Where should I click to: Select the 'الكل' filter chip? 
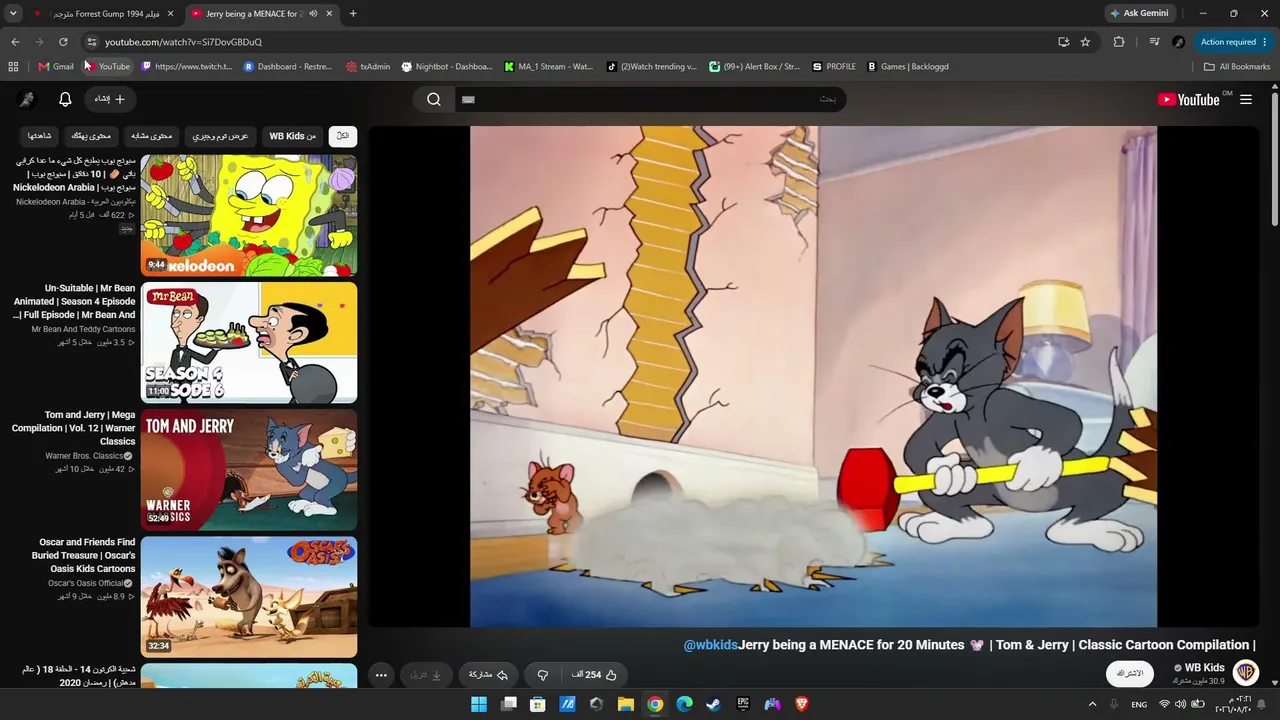[343, 136]
